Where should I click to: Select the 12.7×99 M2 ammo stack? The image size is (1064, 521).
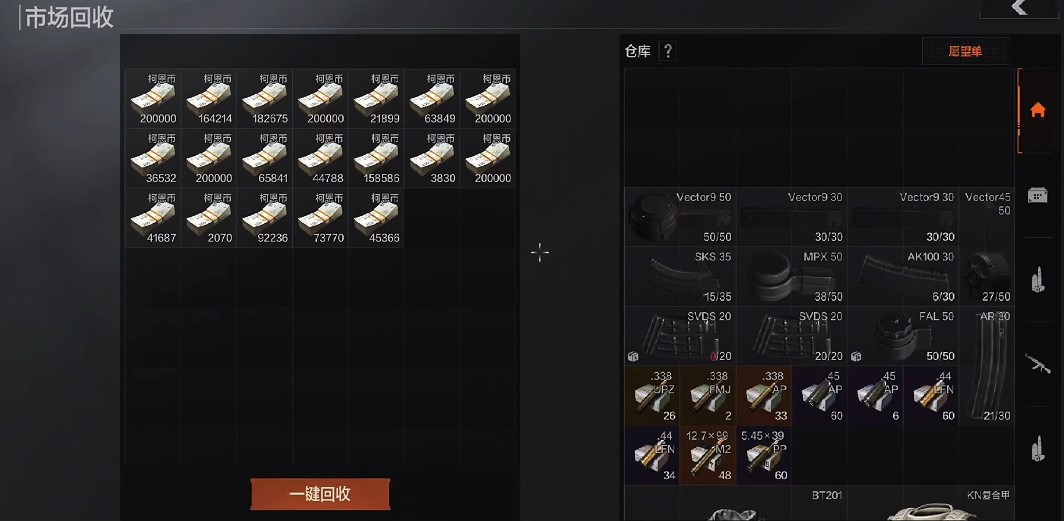pos(708,455)
